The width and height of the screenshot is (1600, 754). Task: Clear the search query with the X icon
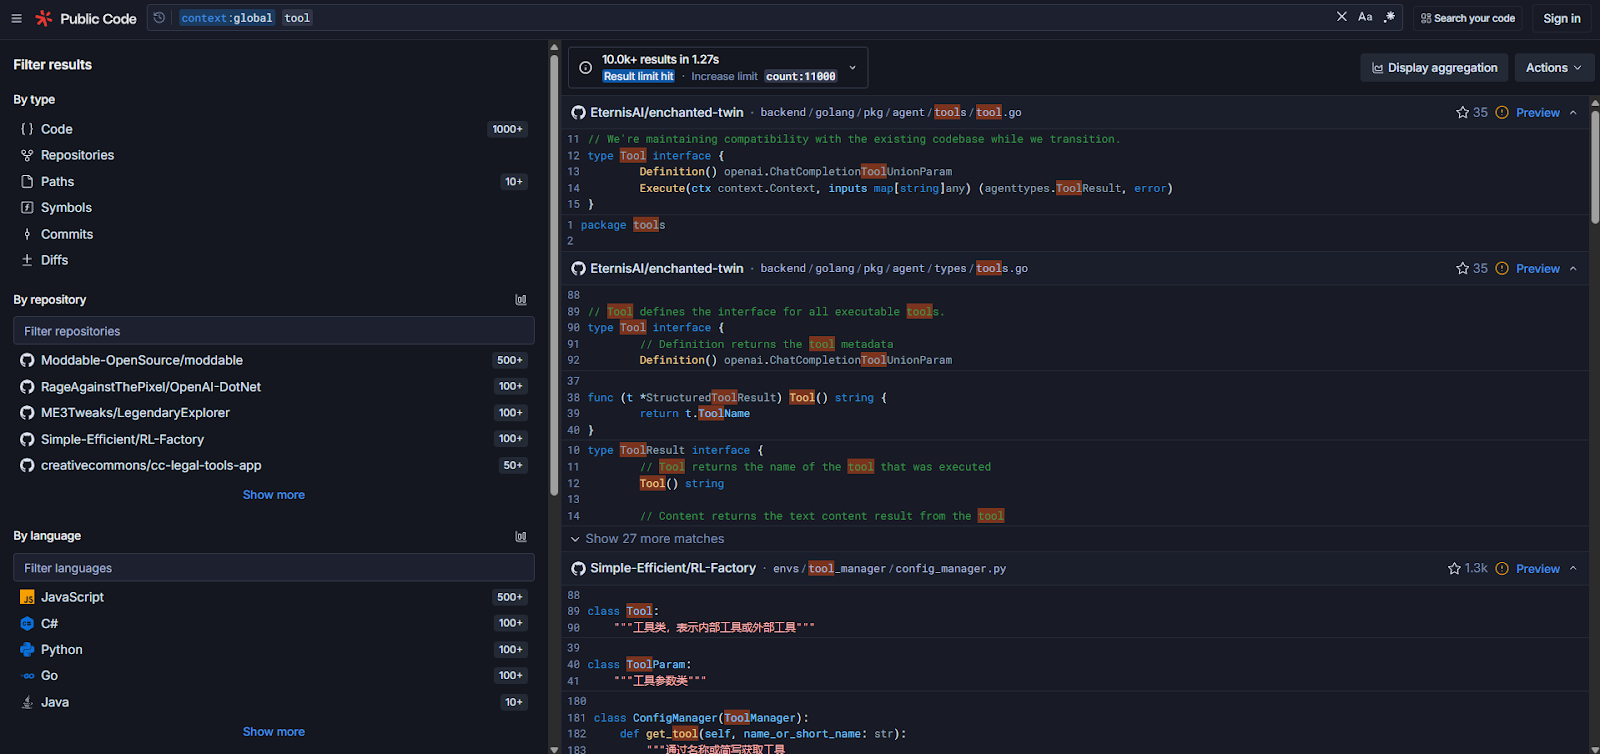coord(1342,17)
